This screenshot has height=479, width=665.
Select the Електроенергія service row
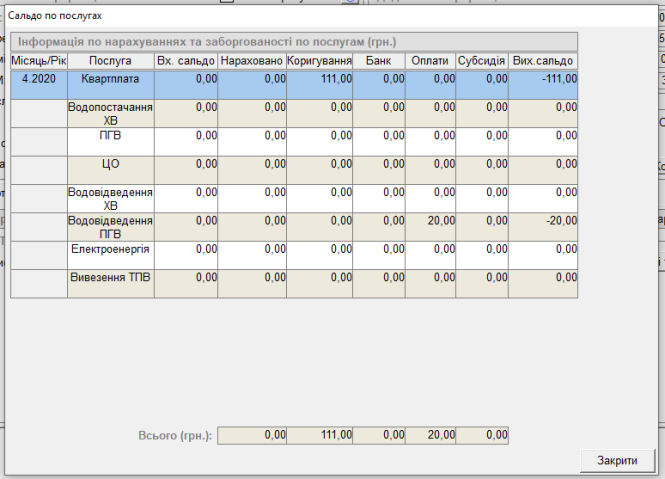tap(110, 249)
